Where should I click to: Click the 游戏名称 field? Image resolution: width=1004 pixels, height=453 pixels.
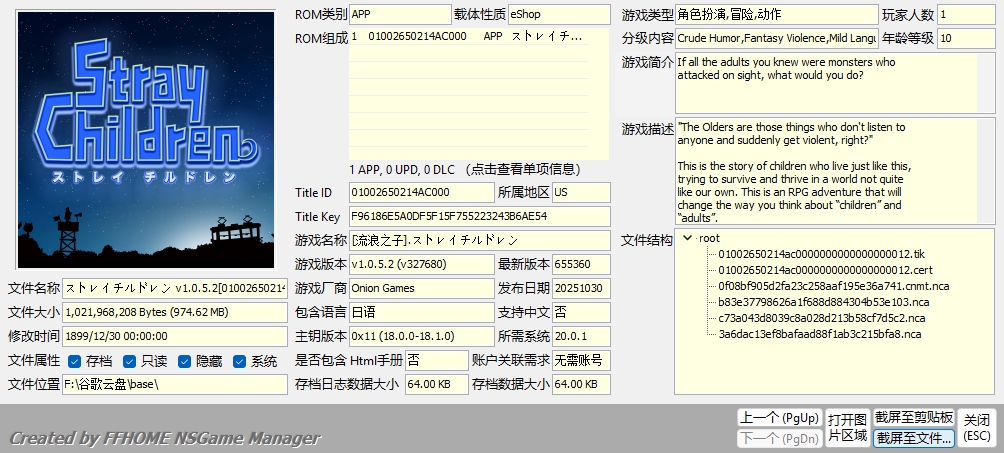click(480, 240)
